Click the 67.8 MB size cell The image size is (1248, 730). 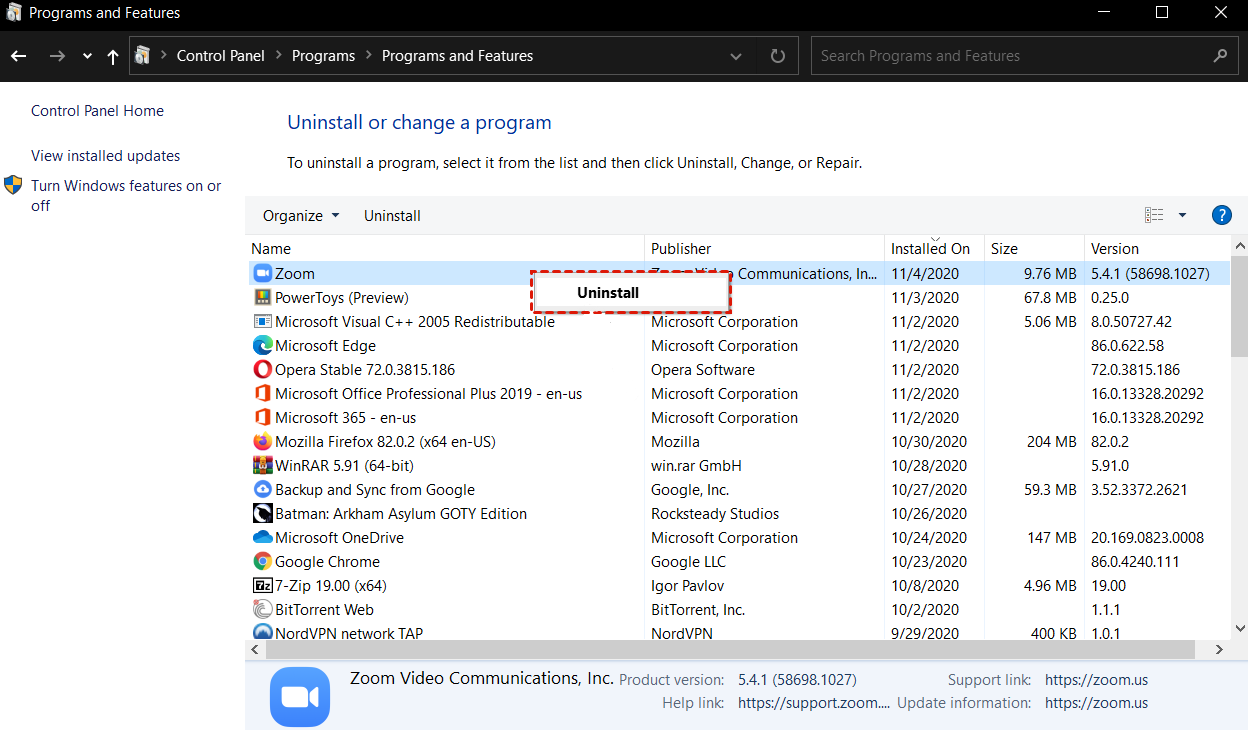pyautogui.click(x=1050, y=298)
